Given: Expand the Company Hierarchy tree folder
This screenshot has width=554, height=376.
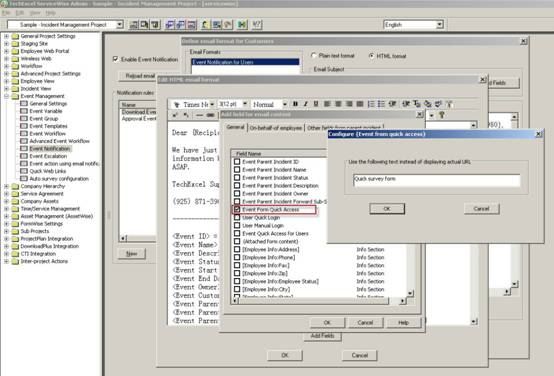Looking at the screenshot, I should click(x=6, y=186).
